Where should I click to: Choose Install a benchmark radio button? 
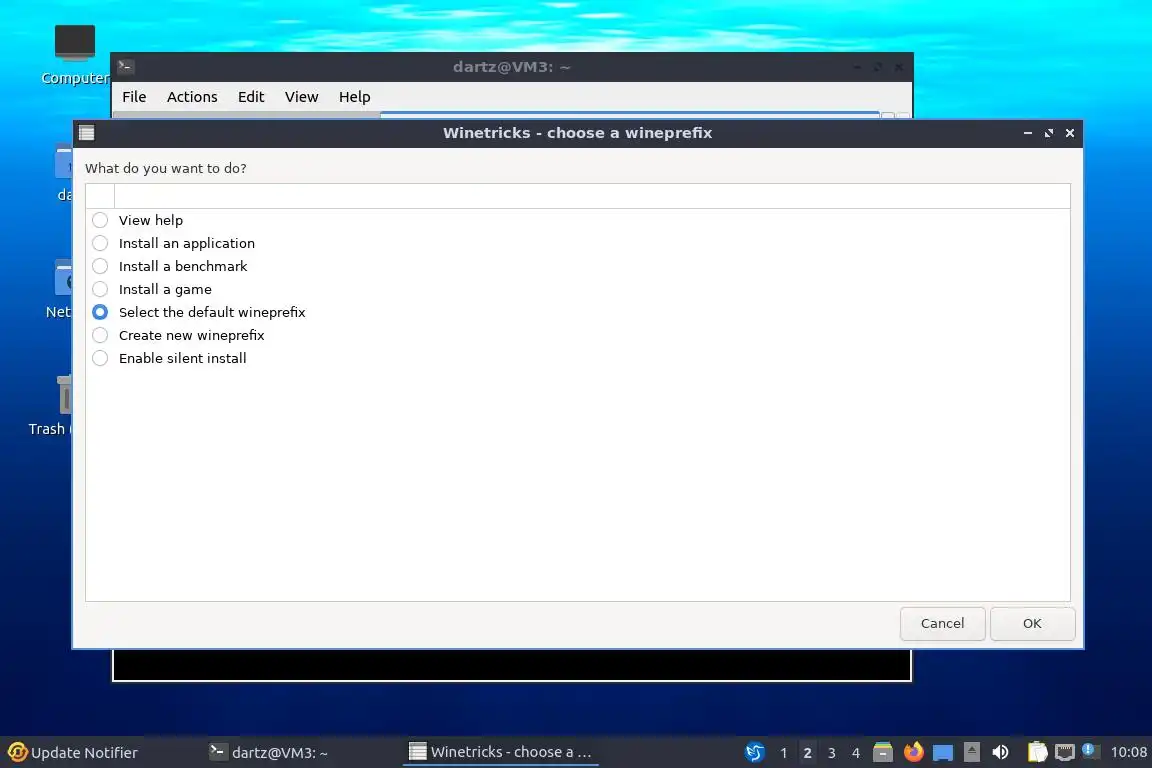coord(100,266)
